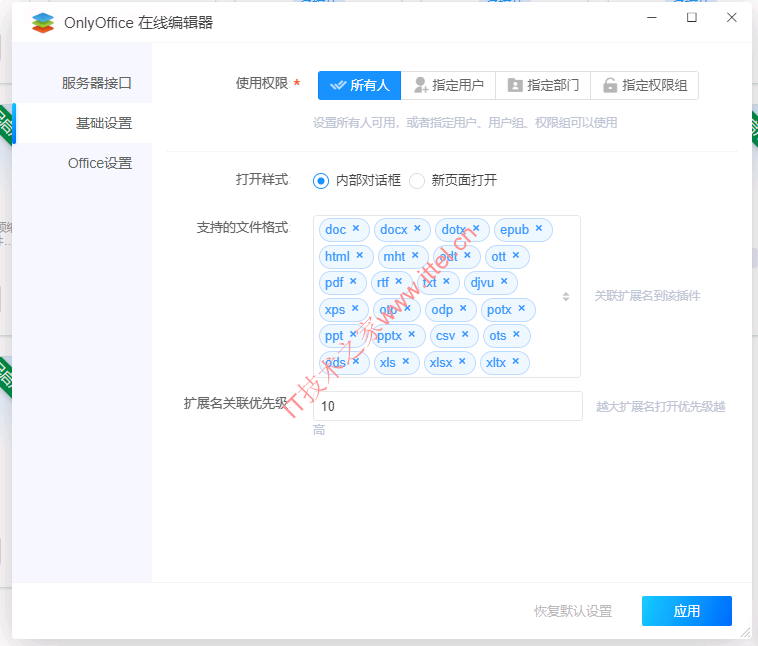
Task: Set permission to 指定用户
Action: pyautogui.click(x=449, y=86)
